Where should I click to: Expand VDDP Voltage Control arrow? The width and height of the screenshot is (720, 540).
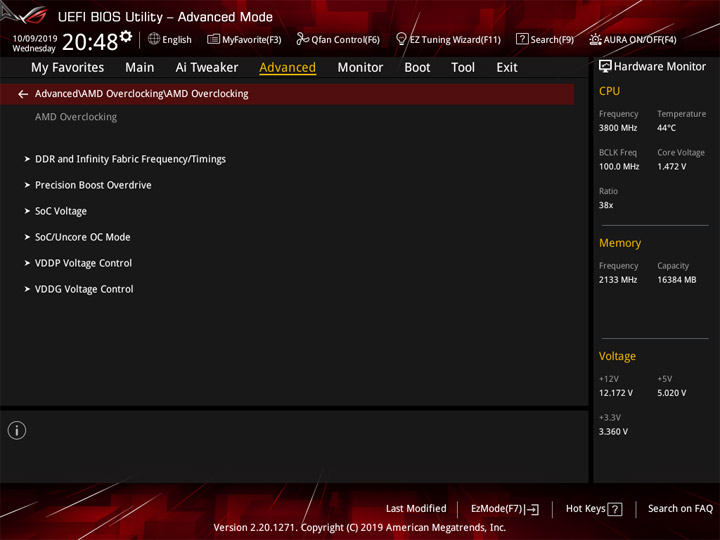(27, 263)
